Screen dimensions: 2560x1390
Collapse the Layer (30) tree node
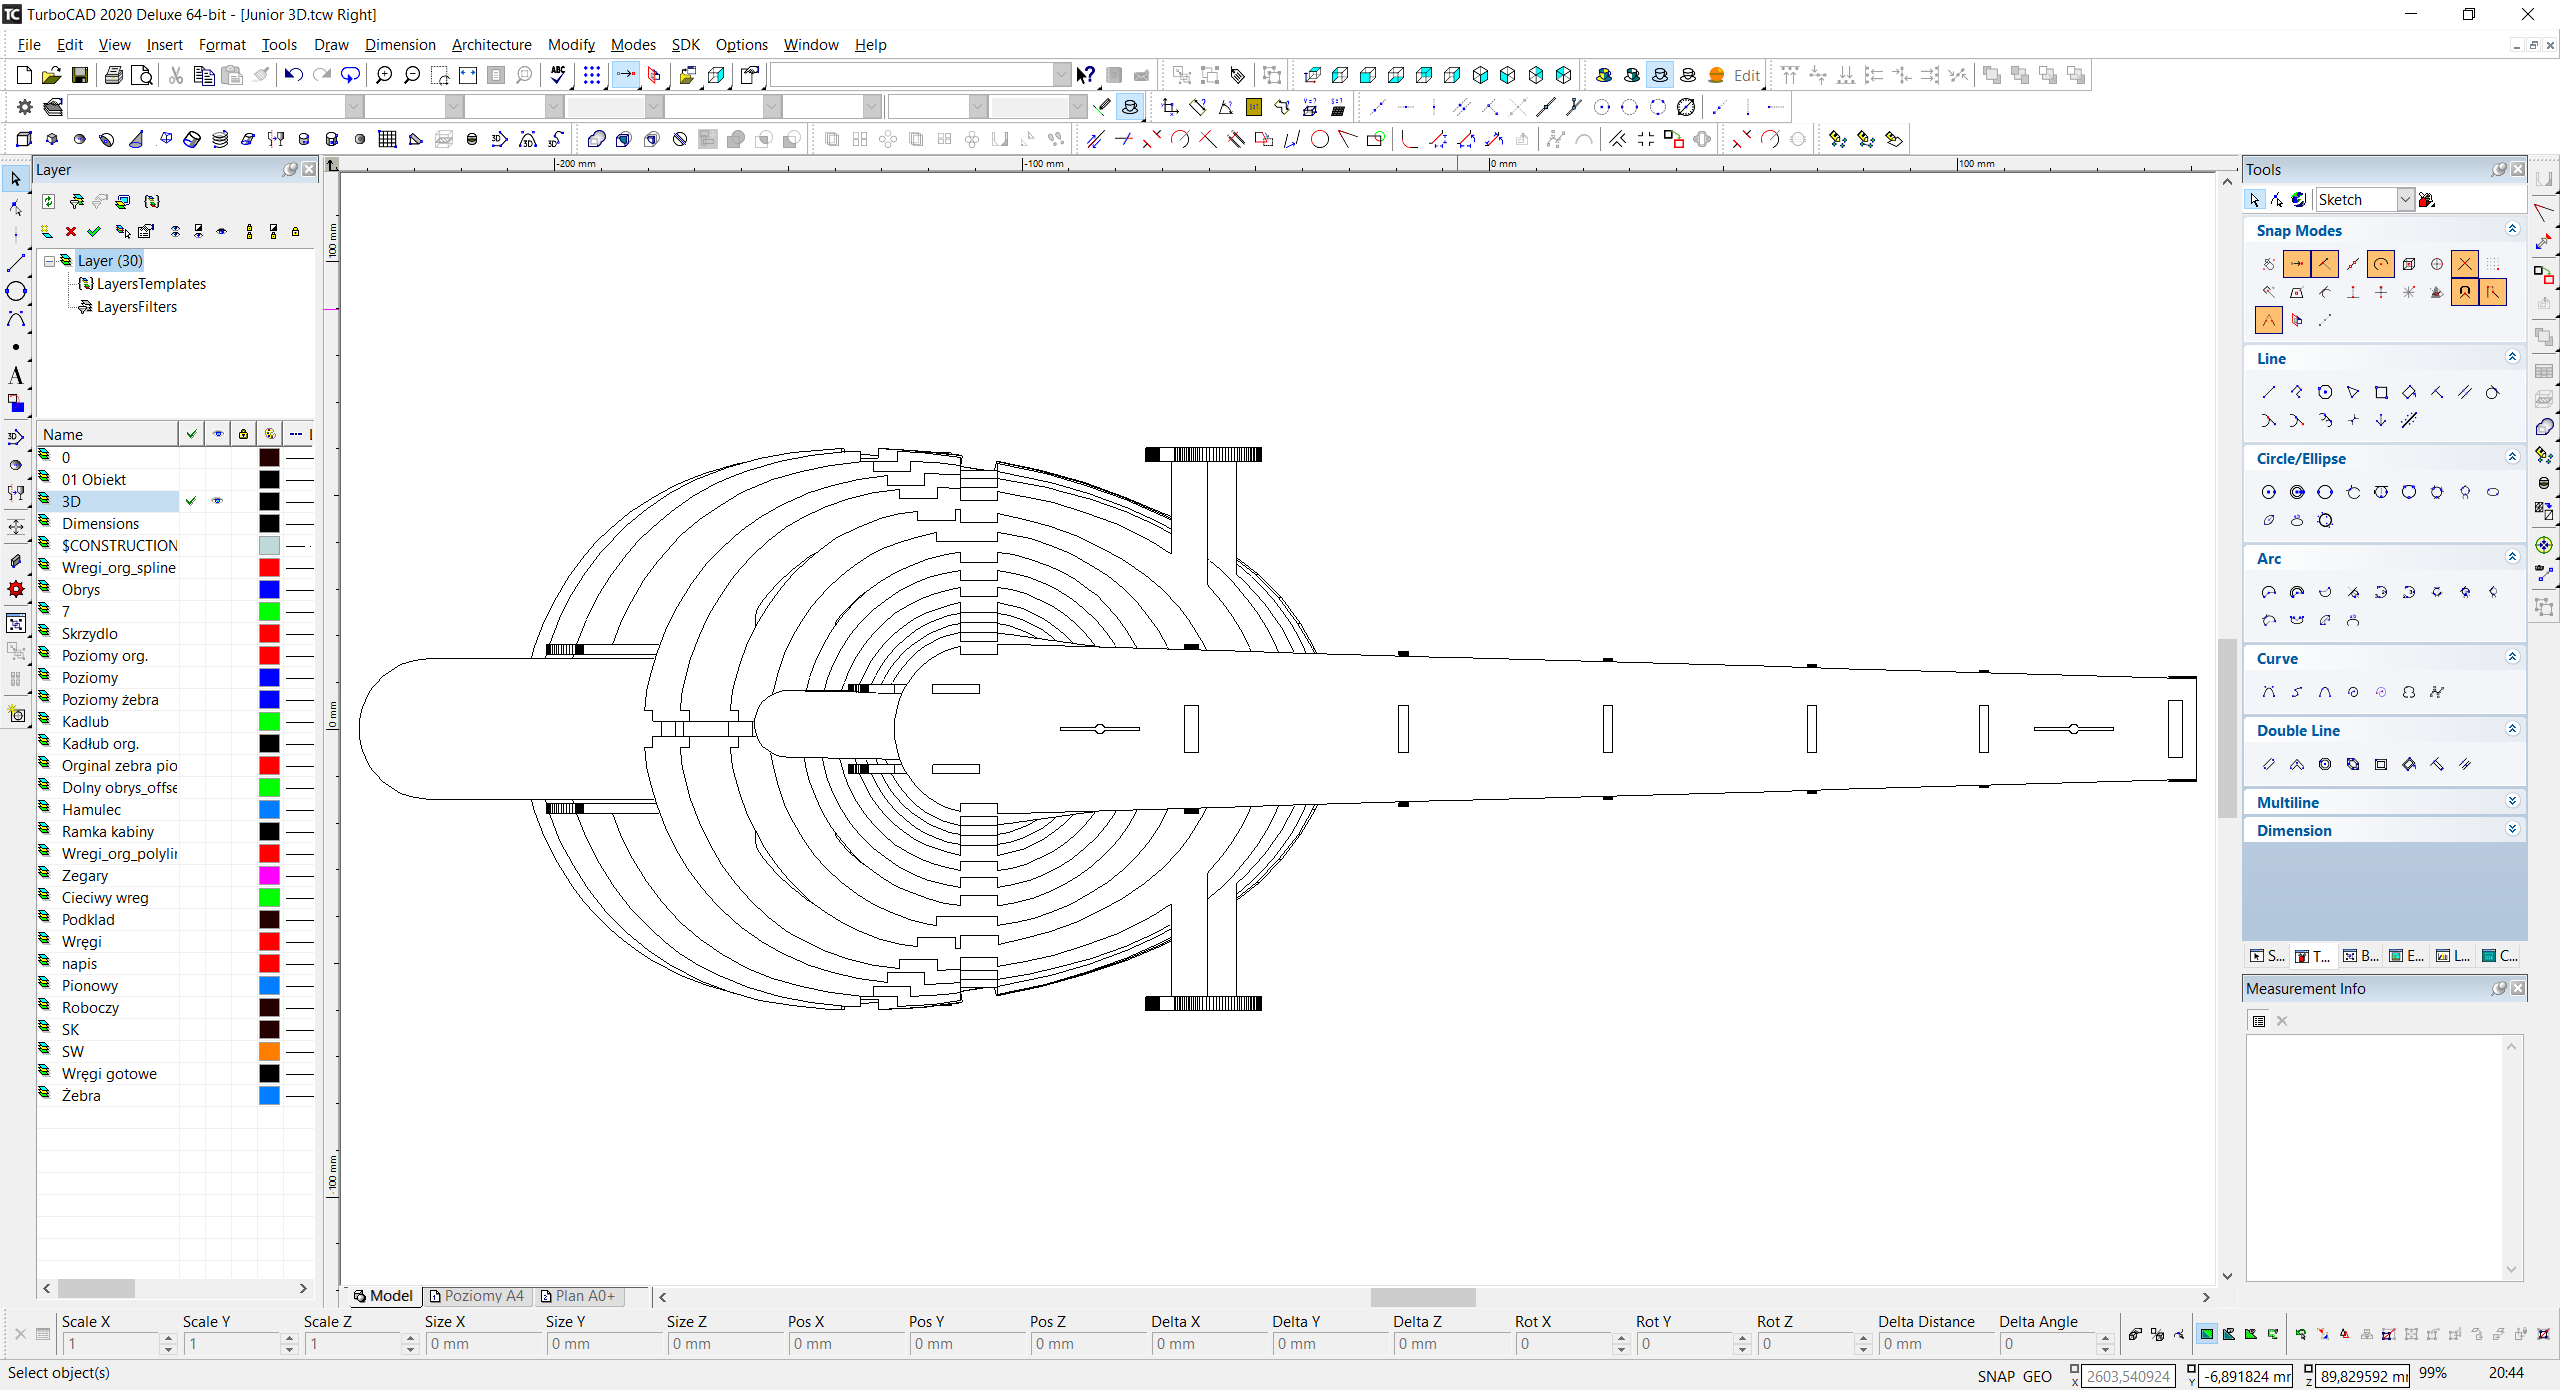pos(49,261)
